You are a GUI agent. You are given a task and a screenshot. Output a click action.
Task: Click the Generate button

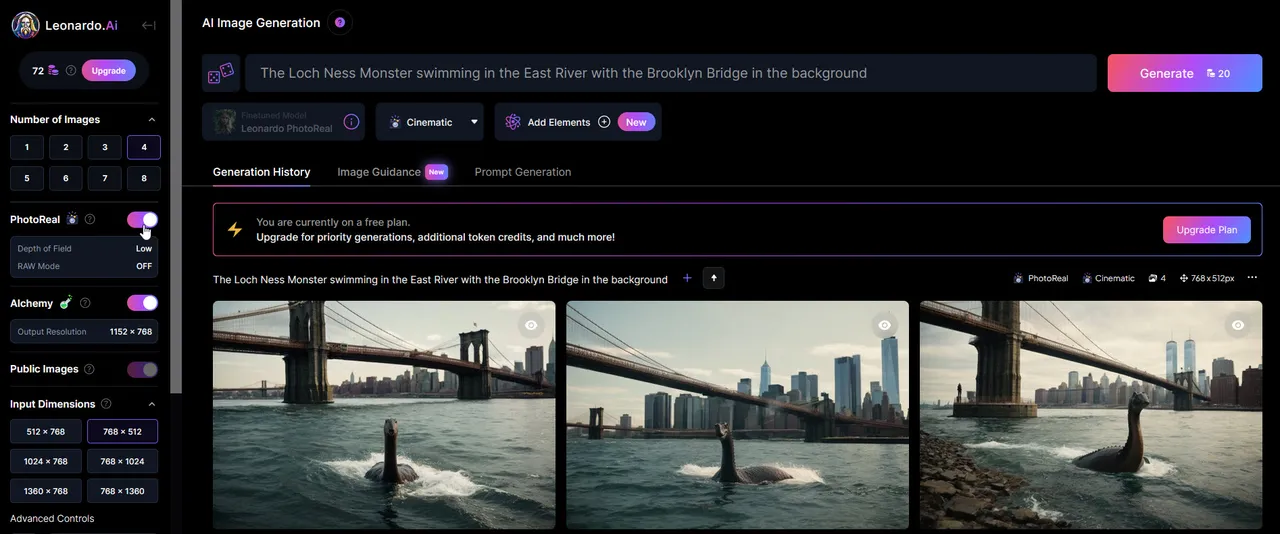1185,73
